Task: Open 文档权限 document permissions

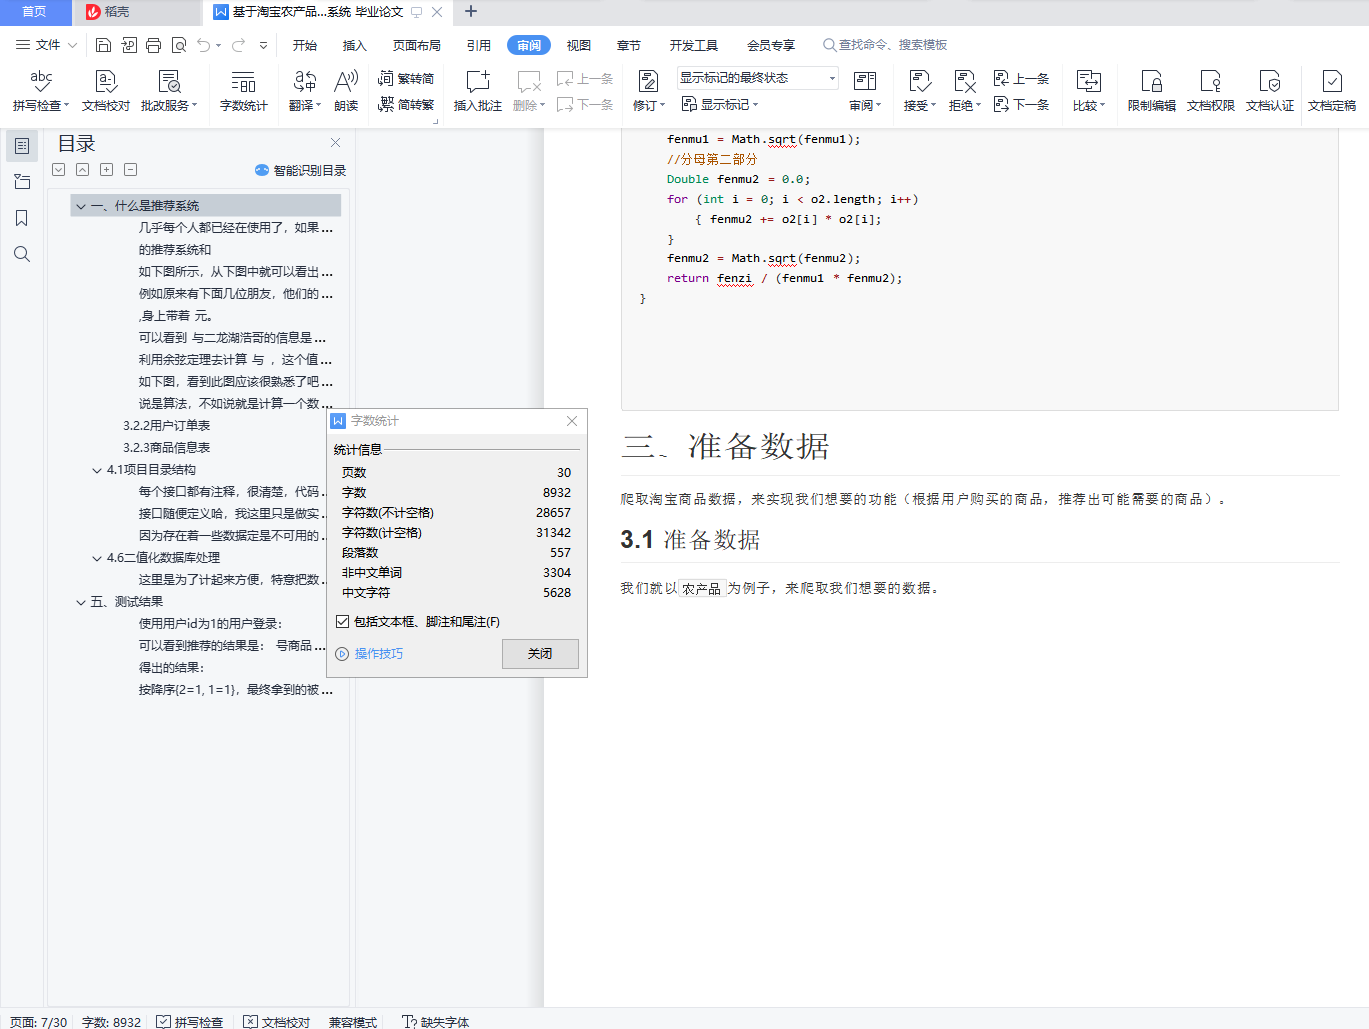Action: pos(1211,90)
